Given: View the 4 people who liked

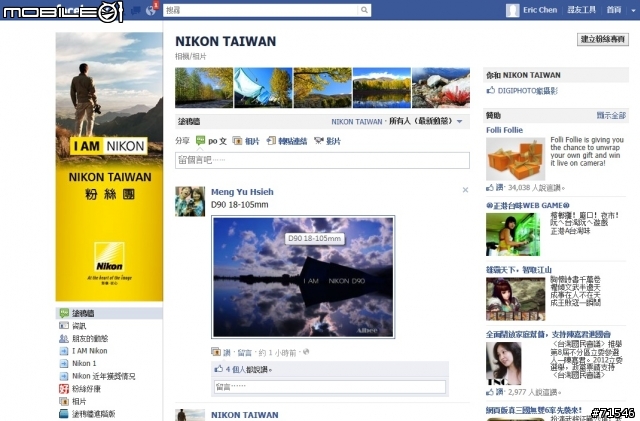Looking at the screenshot, I should (235, 369).
